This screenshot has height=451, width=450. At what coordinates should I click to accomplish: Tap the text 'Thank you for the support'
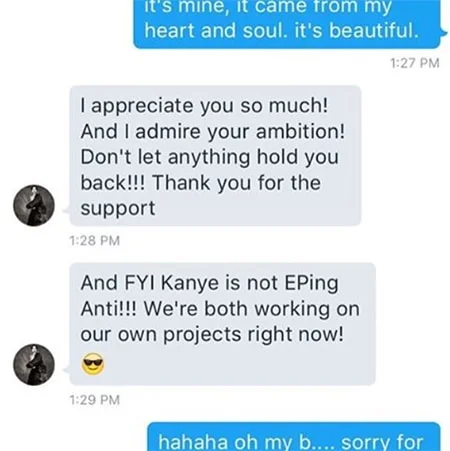201,196
